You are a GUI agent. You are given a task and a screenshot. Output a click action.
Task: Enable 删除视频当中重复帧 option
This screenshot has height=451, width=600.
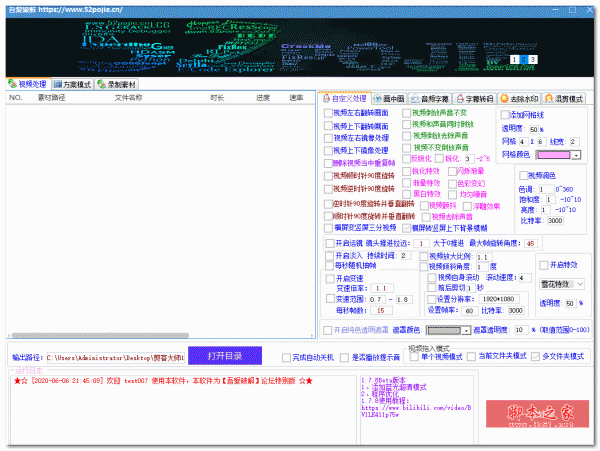point(328,163)
